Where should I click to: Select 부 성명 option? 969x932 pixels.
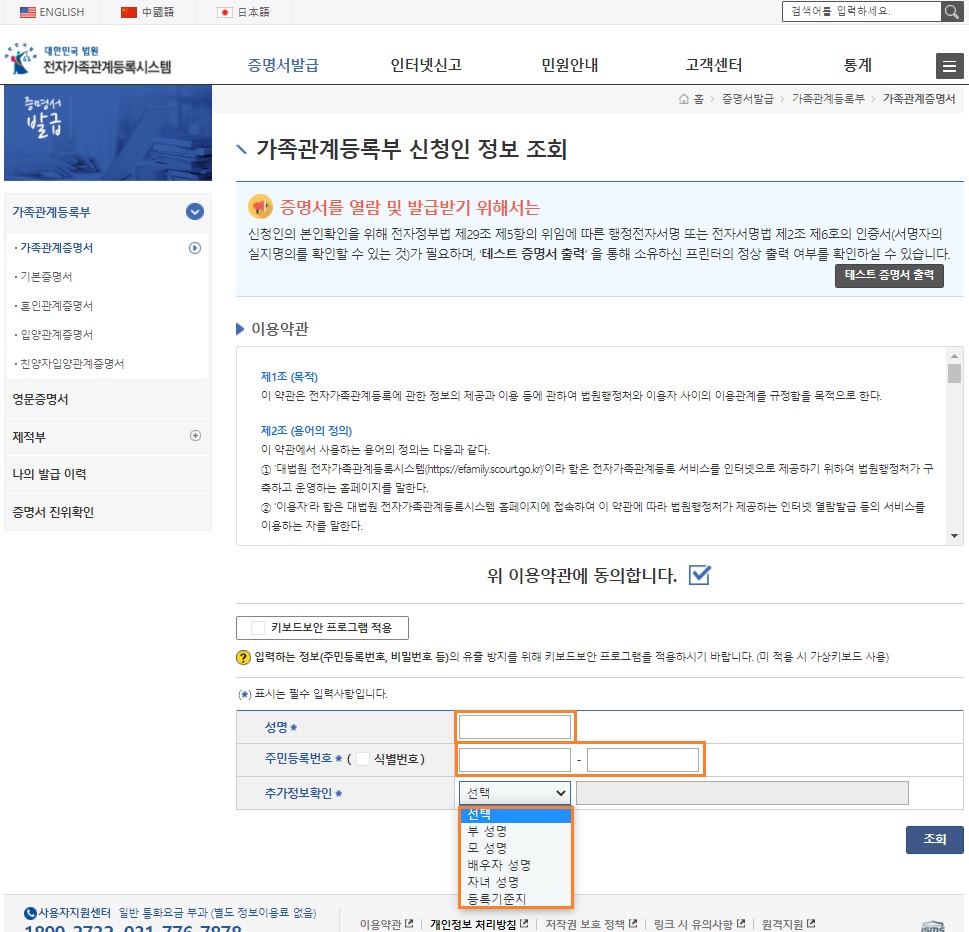(515, 831)
